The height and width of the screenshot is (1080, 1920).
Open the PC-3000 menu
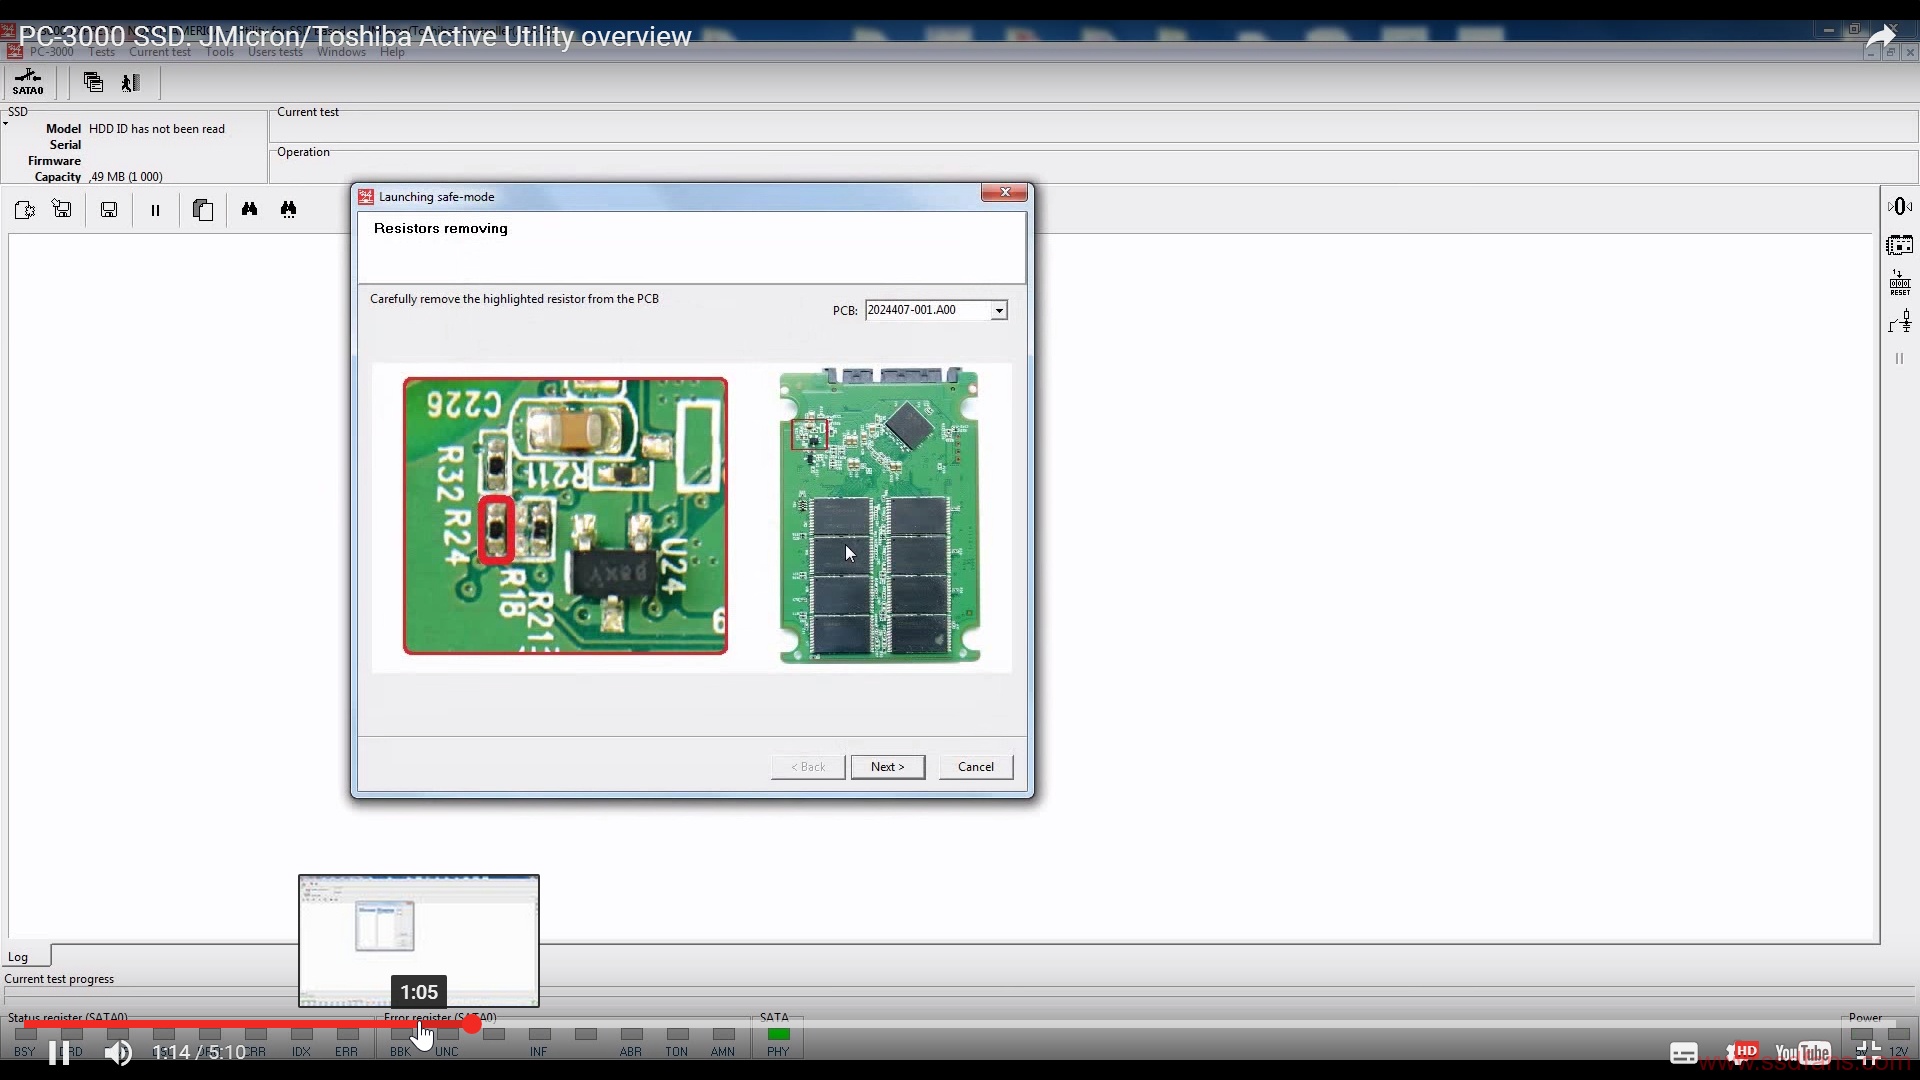coord(51,52)
